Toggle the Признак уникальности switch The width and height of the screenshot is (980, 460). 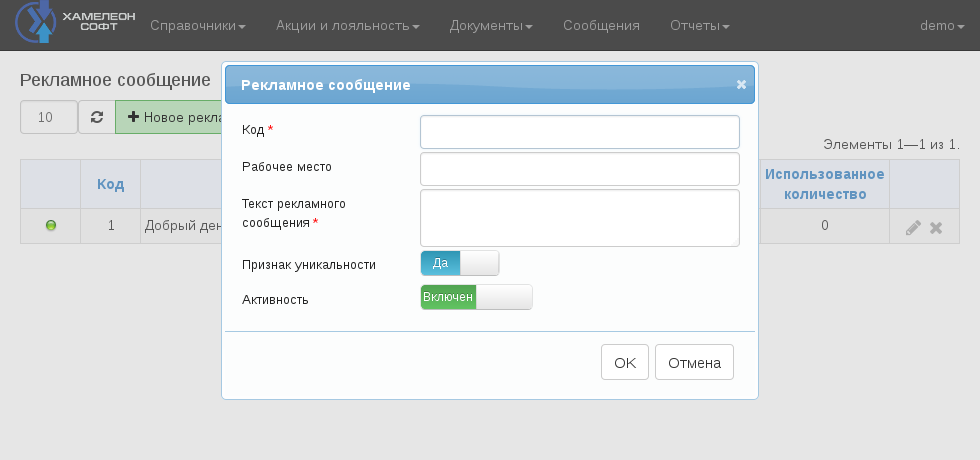pyautogui.click(x=460, y=263)
